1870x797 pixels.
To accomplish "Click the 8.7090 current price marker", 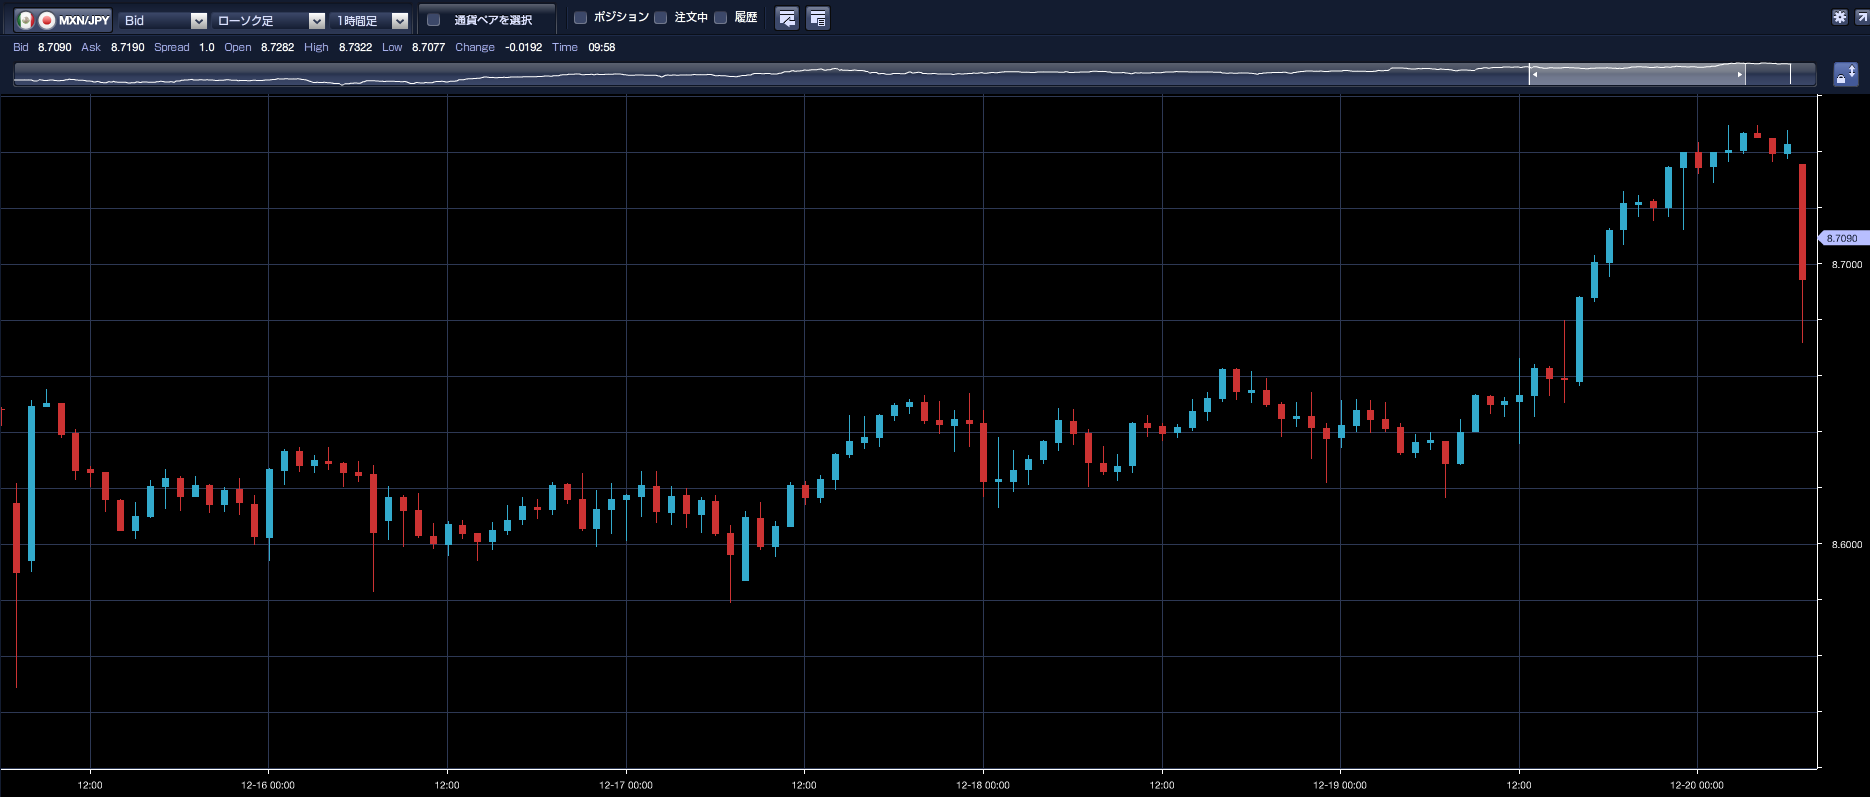I will pos(1842,238).
